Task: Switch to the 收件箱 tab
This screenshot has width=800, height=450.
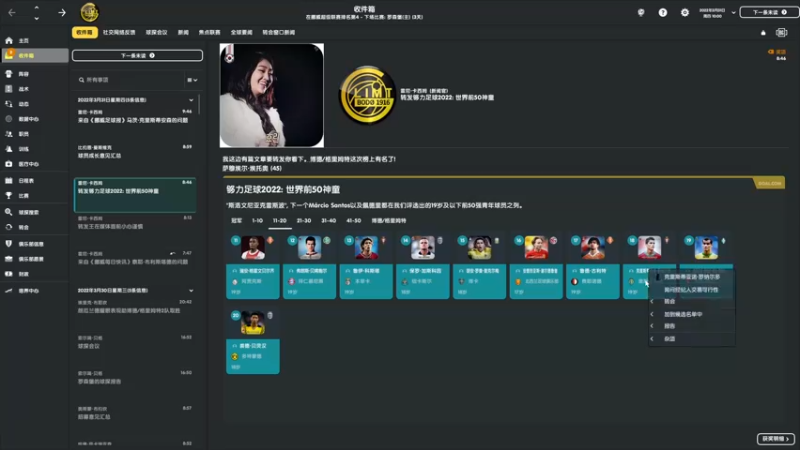Action: click(85, 32)
